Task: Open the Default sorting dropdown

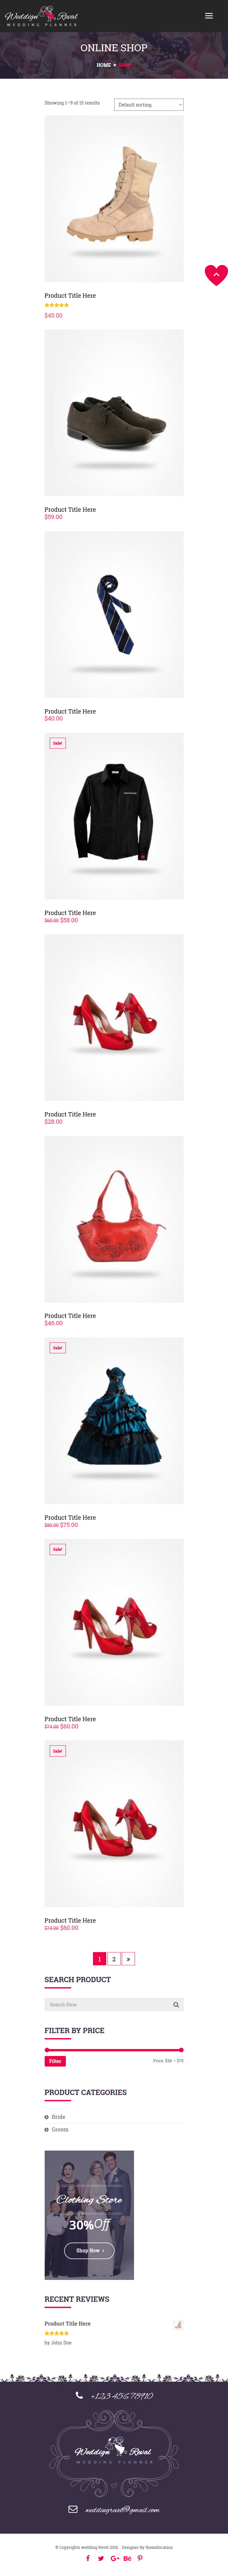Action: [x=149, y=104]
